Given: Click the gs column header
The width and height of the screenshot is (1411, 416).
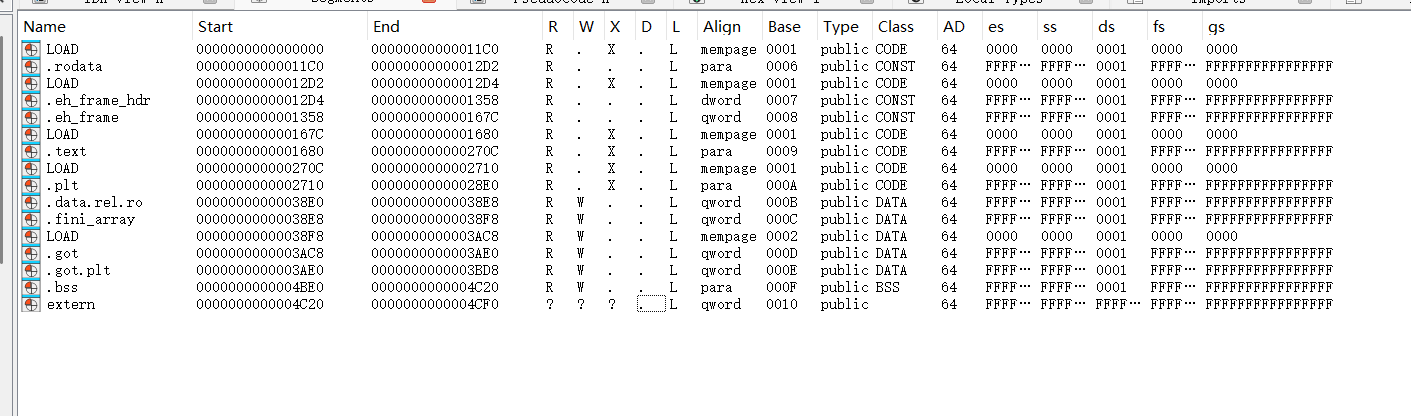Looking at the screenshot, I should pos(1217,26).
